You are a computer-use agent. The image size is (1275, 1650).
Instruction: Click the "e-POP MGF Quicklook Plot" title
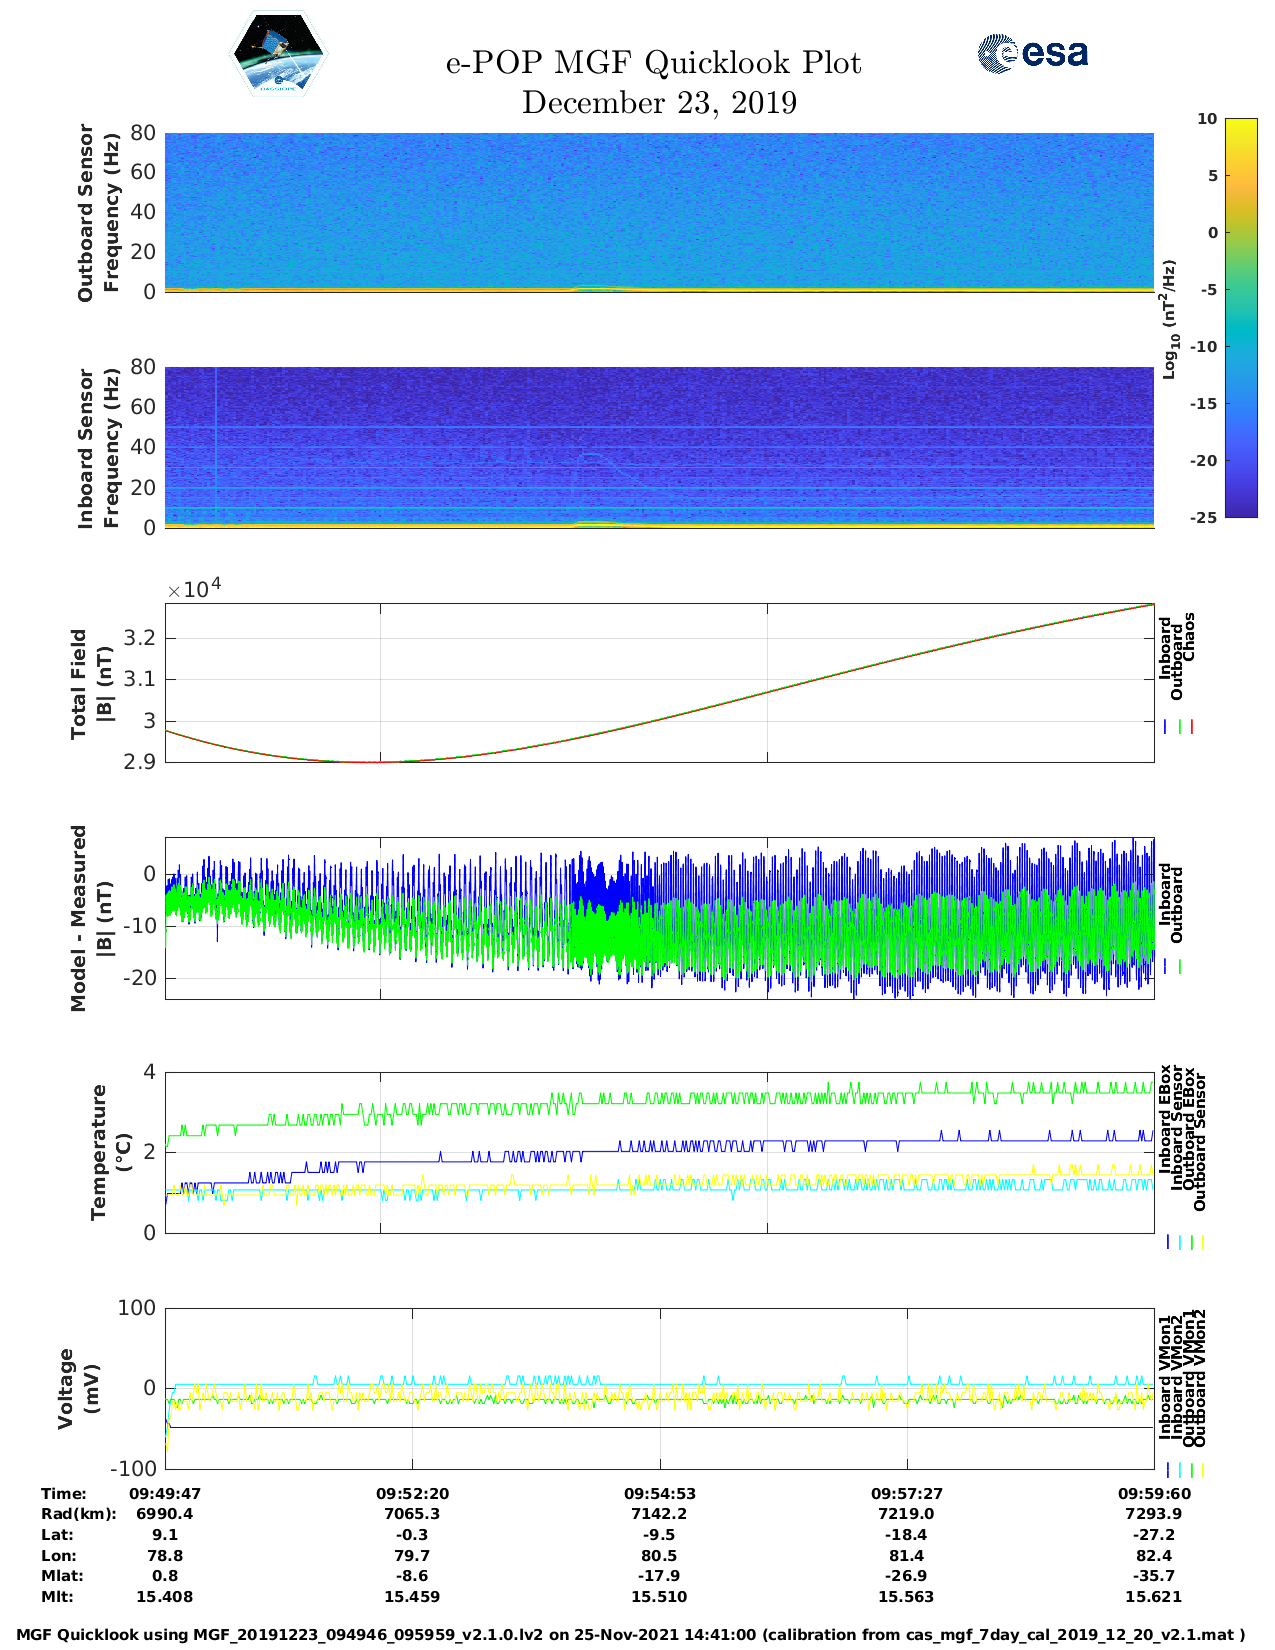(653, 63)
